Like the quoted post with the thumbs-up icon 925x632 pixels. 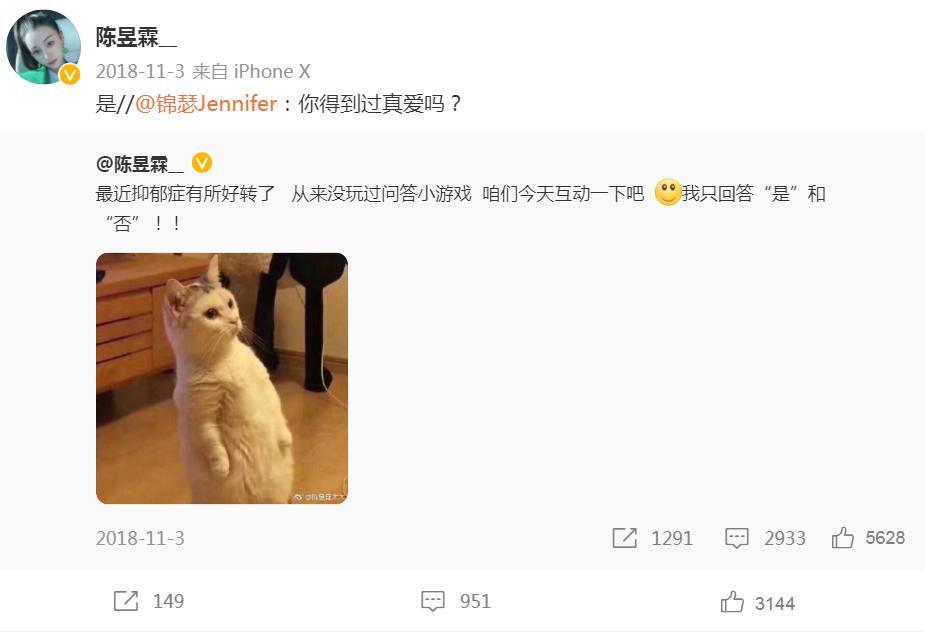click(x=842, y=538)
